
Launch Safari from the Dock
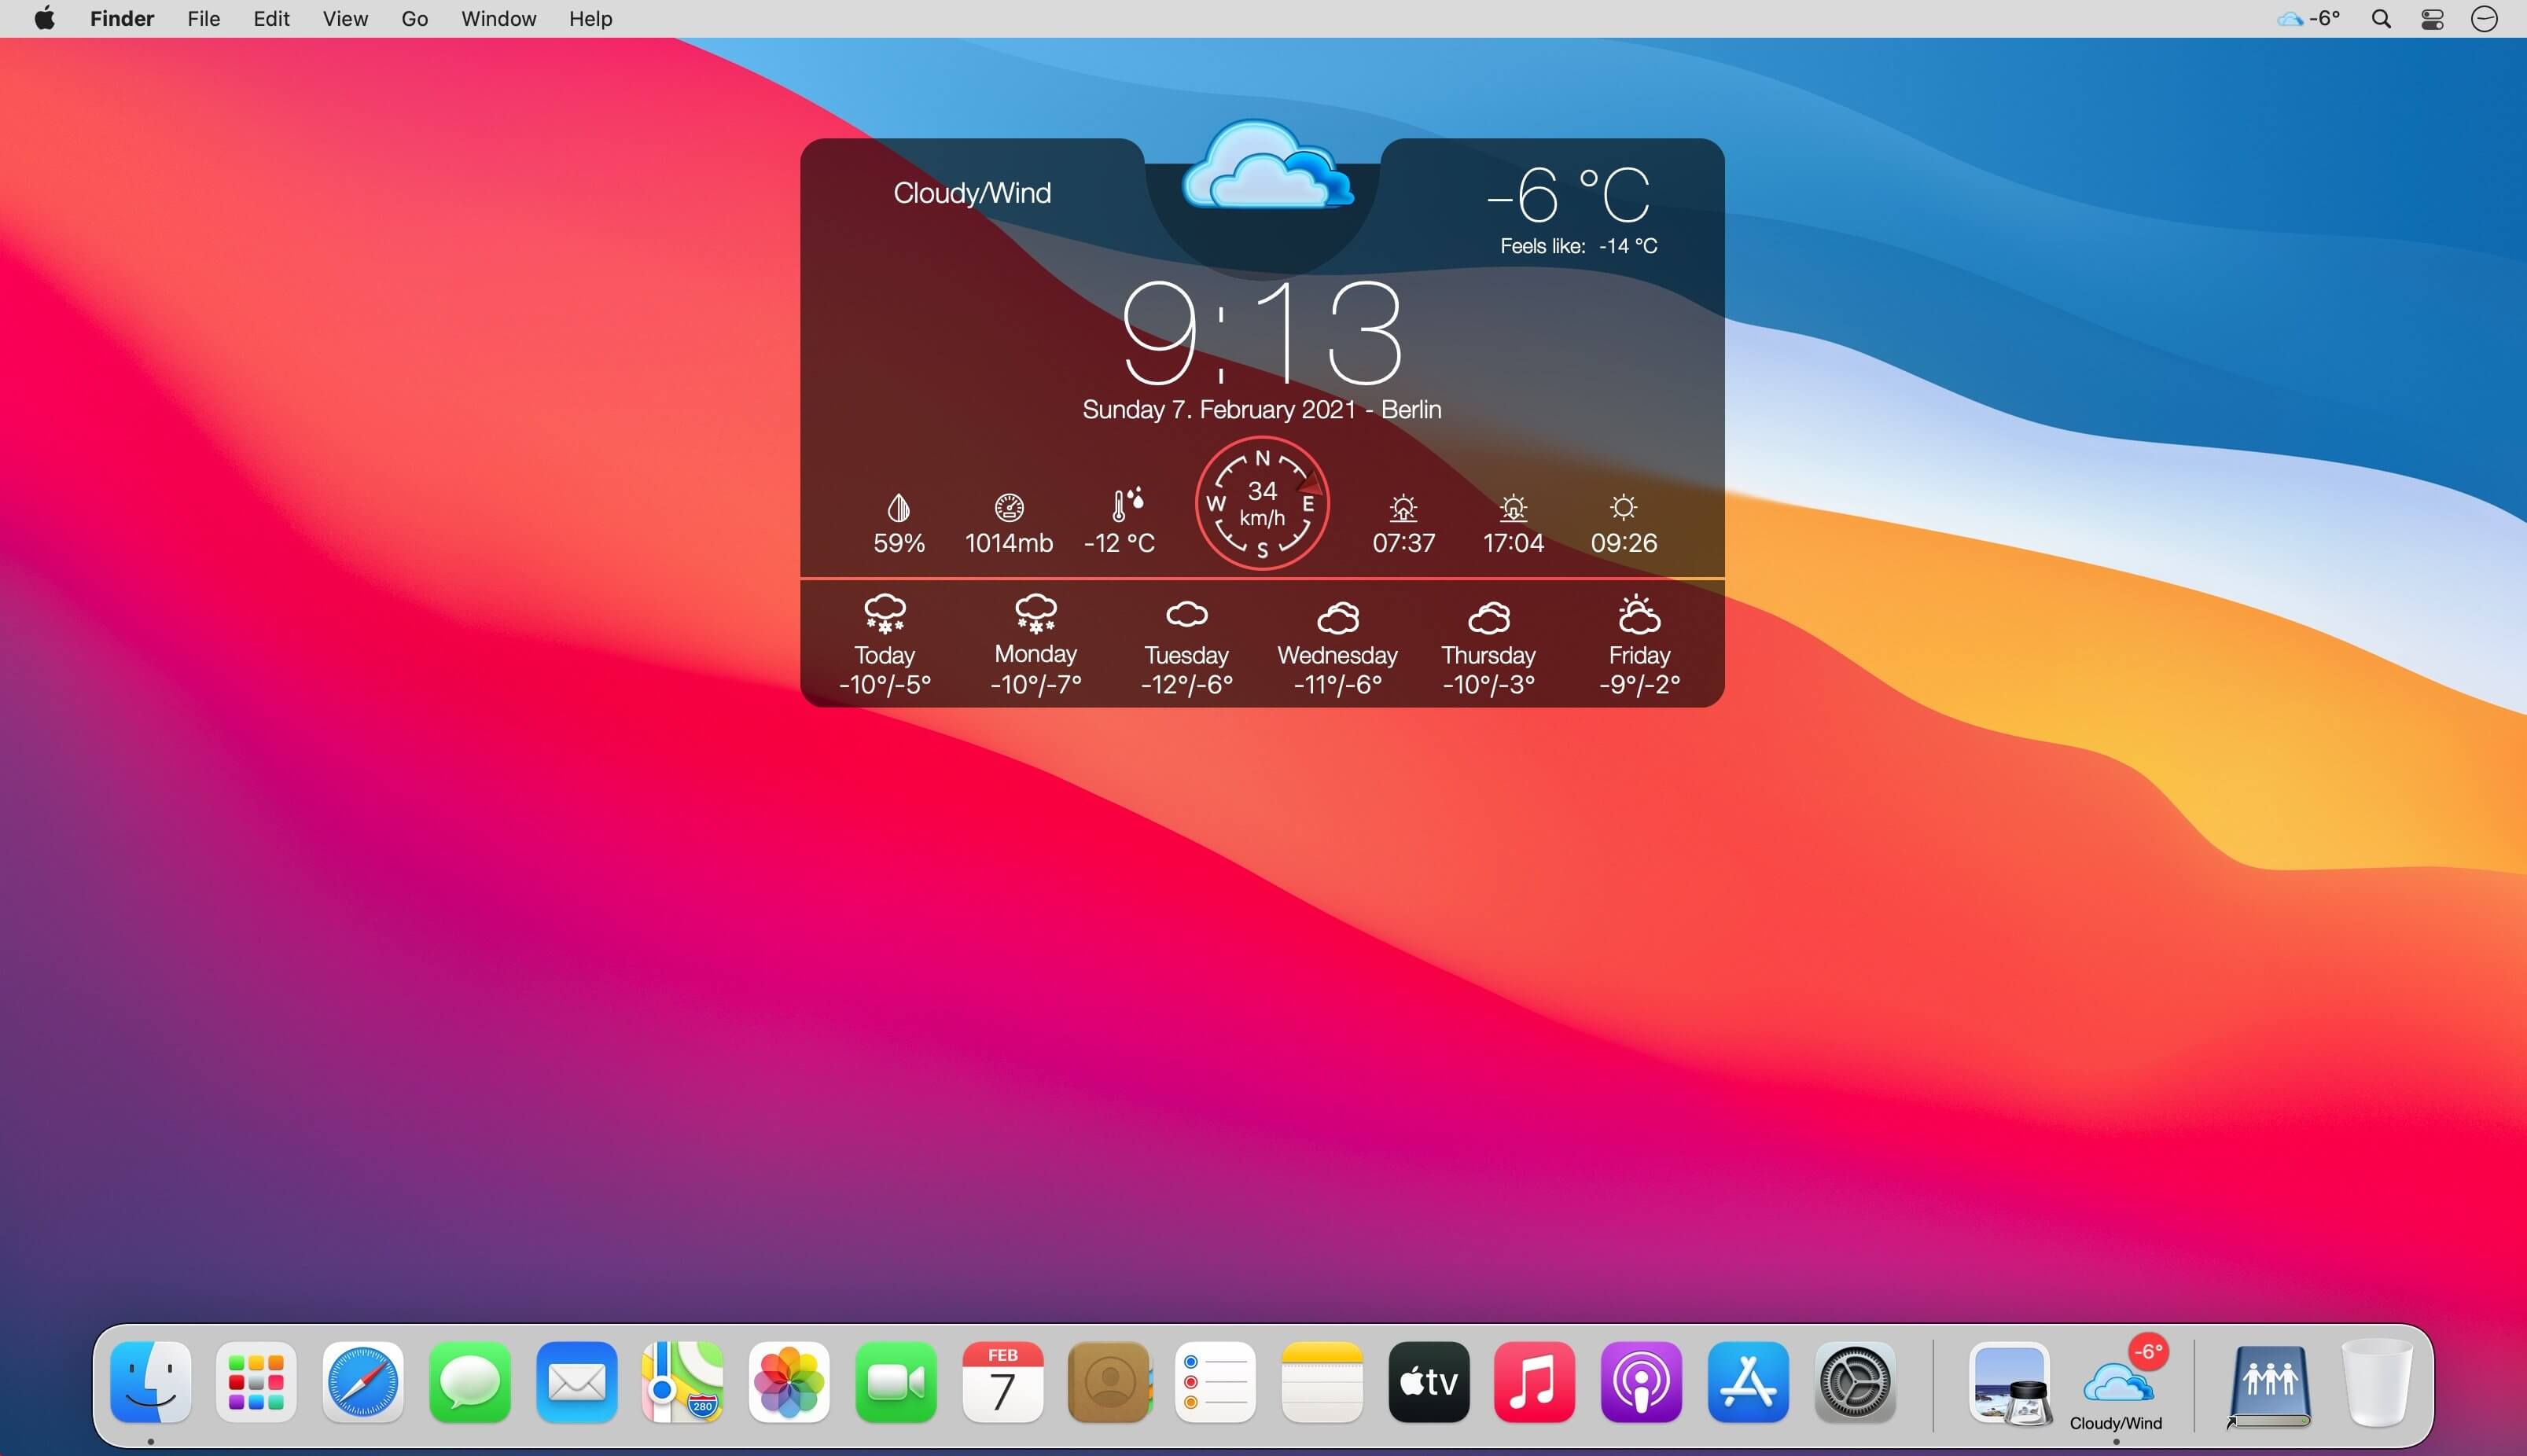pyautogui.click(x=363, y=1383)
